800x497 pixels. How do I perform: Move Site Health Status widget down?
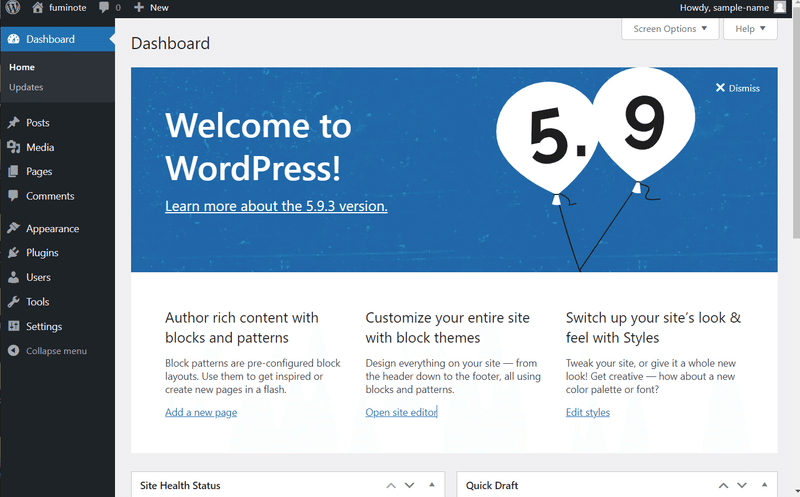click(x=409, y=485)
